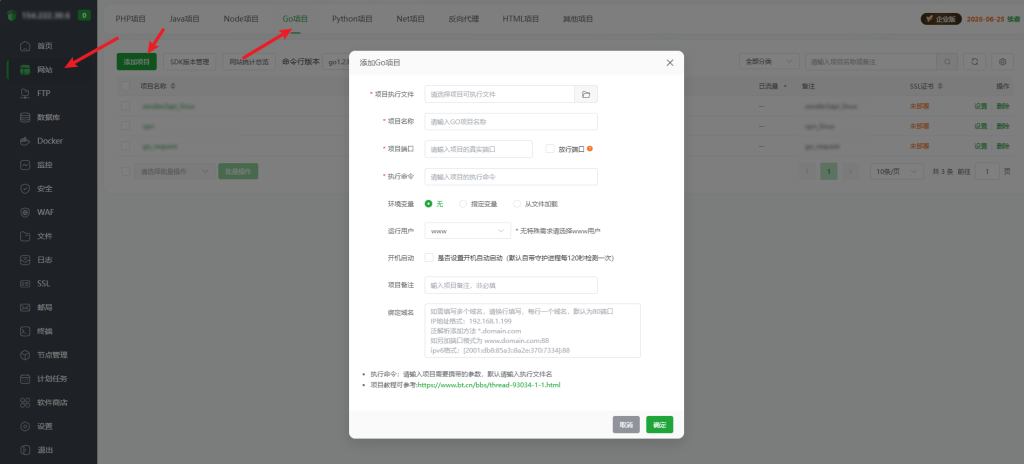
Task: Select the 指定变量 radio option
Action: [463, 204]
